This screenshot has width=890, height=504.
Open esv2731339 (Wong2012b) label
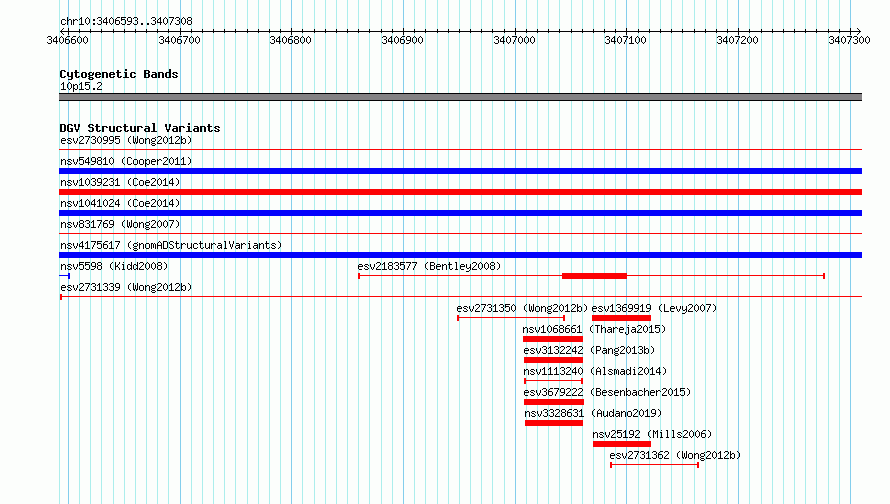126,287
